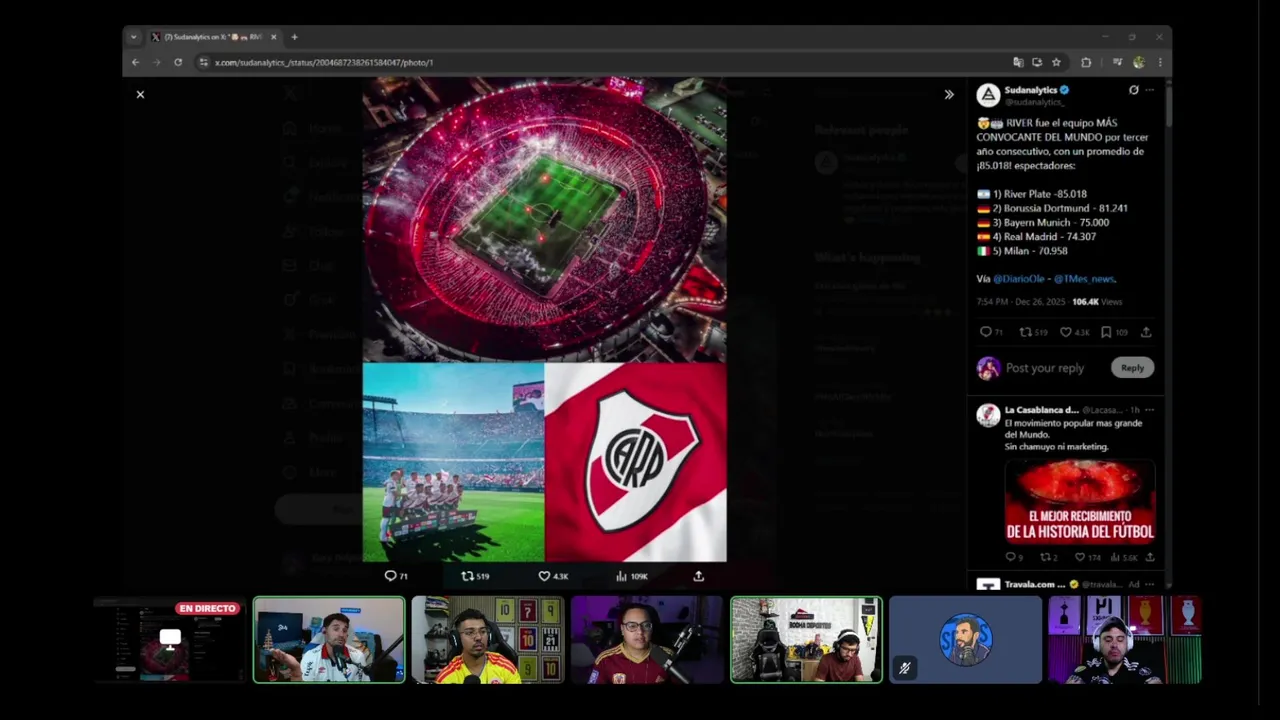Open the more options menu on Sudanalytics post
Screen dimensions: 1280x720
(1149, 90)
